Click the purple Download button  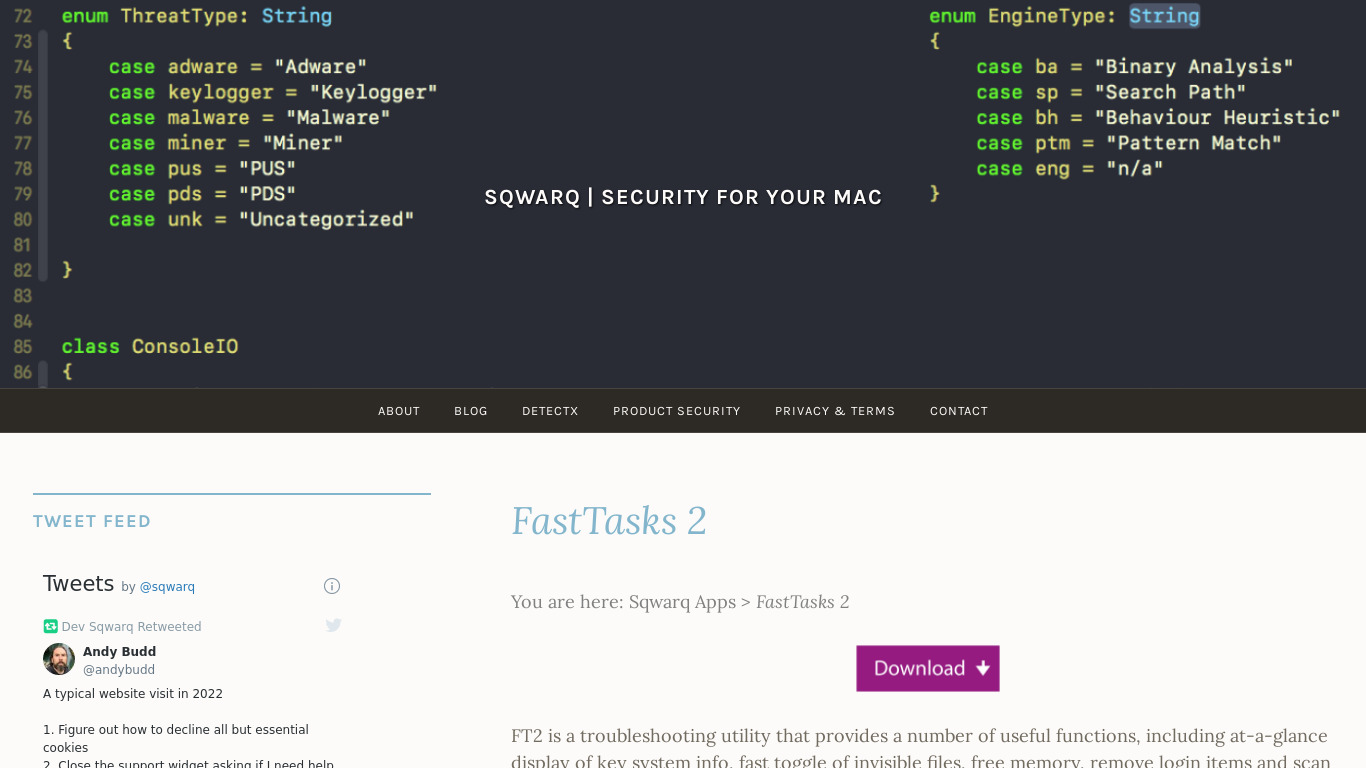[928, 668]
